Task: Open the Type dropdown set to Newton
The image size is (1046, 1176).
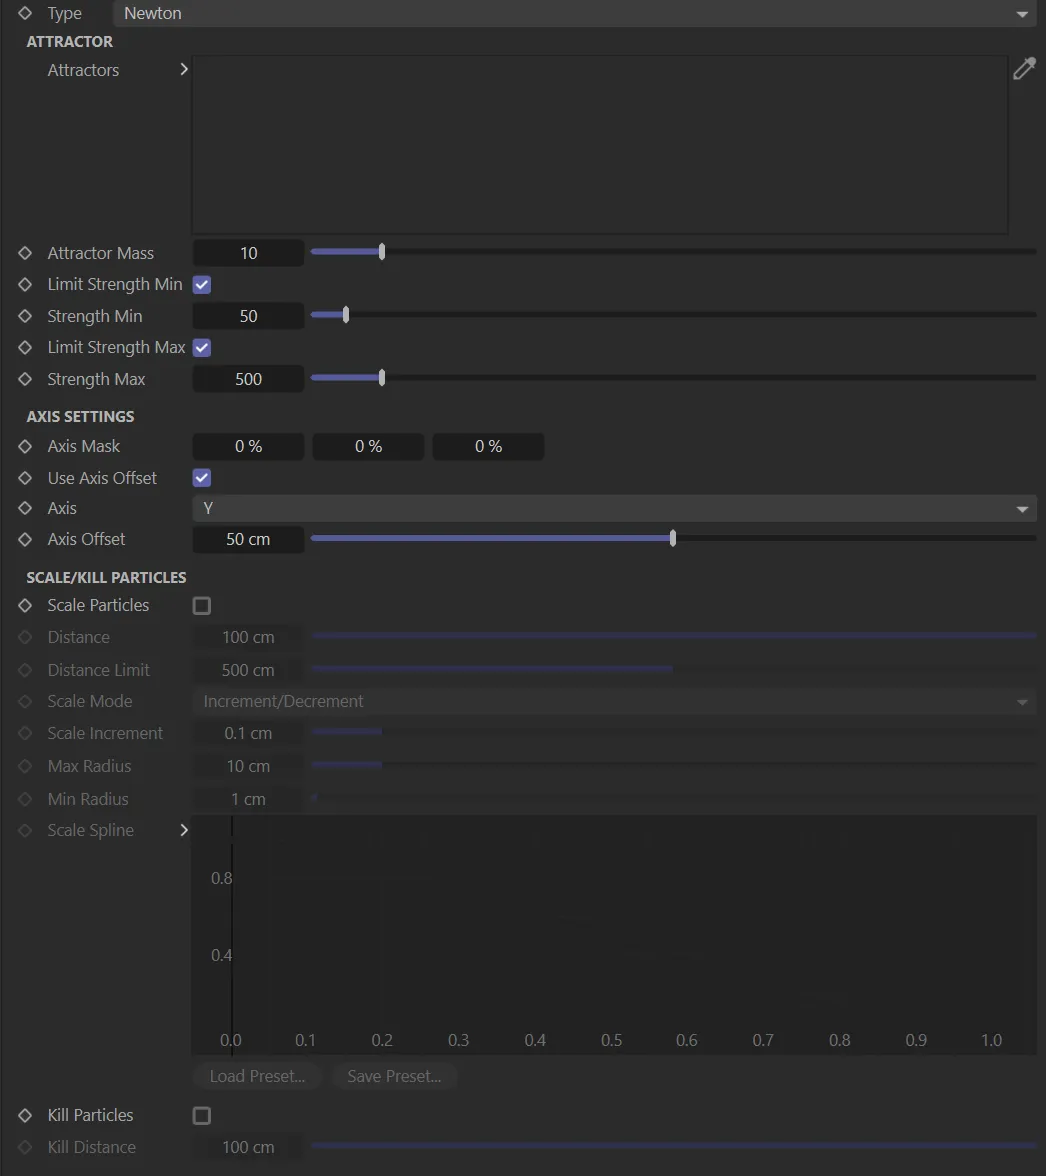Action: (x=575, y=14)
